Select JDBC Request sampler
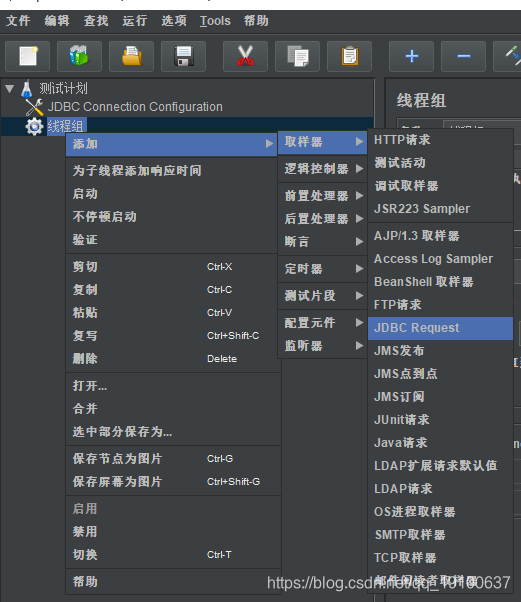Screen dimensions: 521x602 point(440,328)
